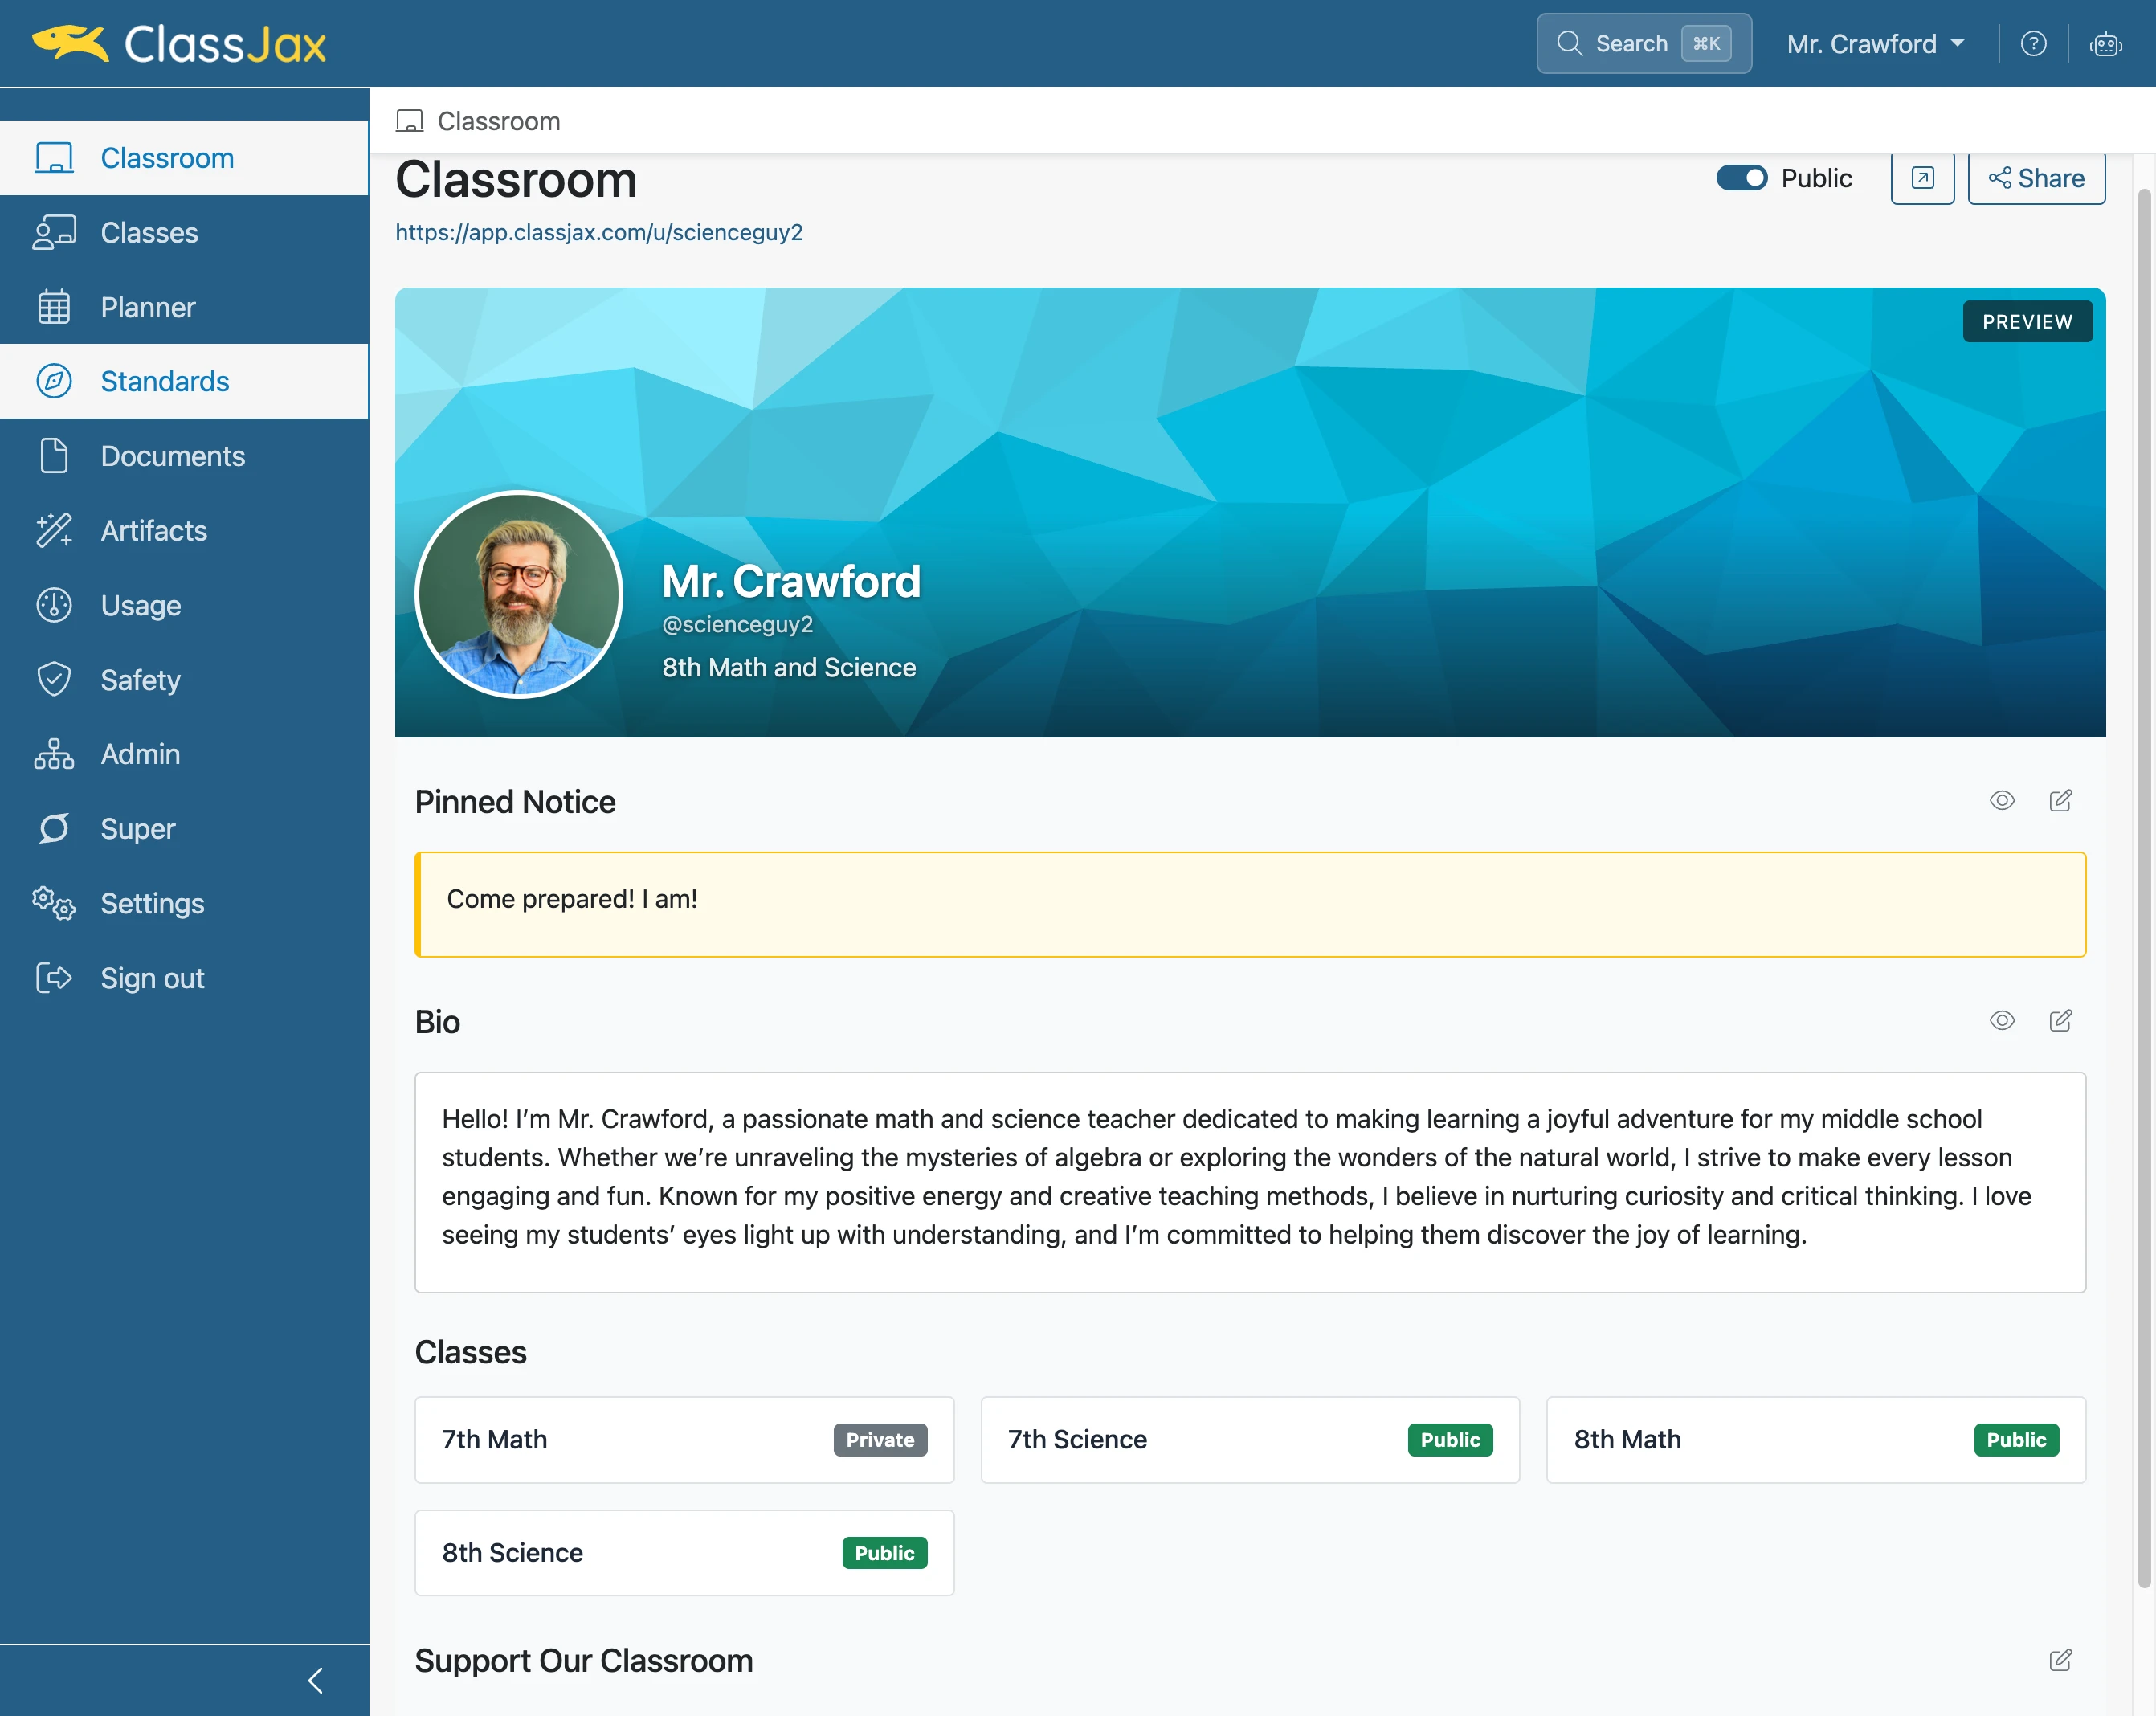Open the 7th Science class card
2156x1716 pixels.
(1250, 1440)
